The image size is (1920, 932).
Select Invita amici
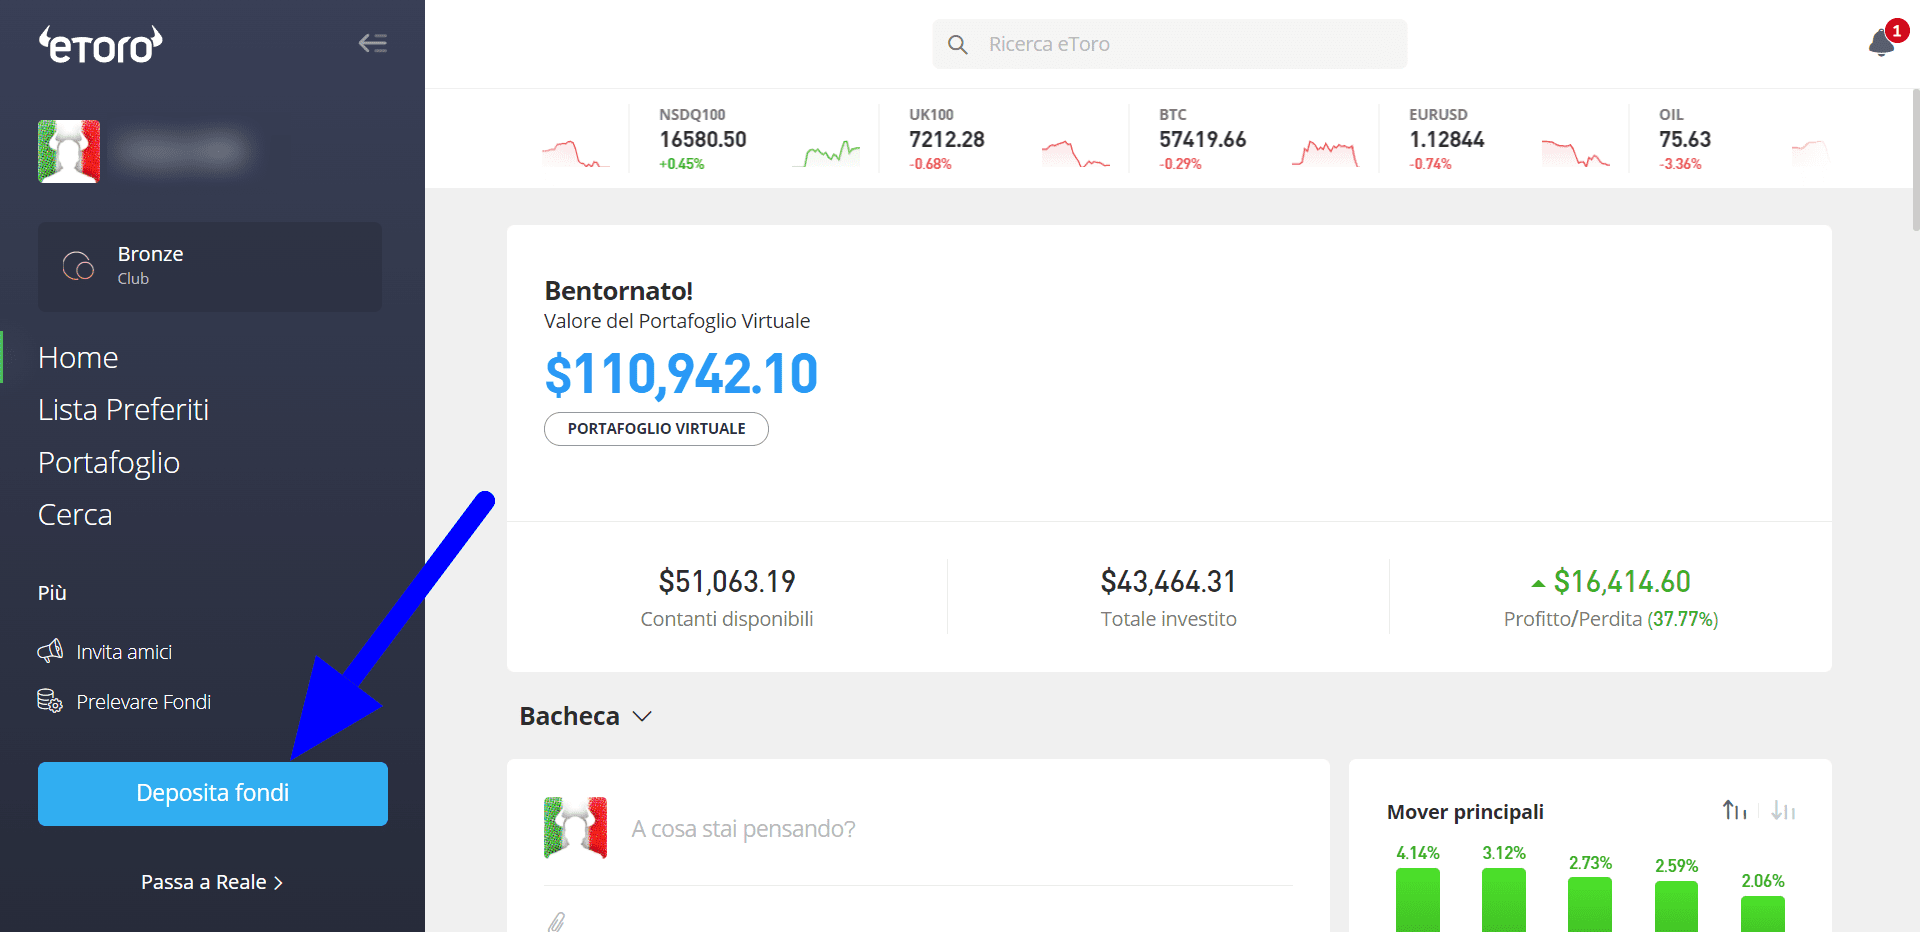click(124, 652)
